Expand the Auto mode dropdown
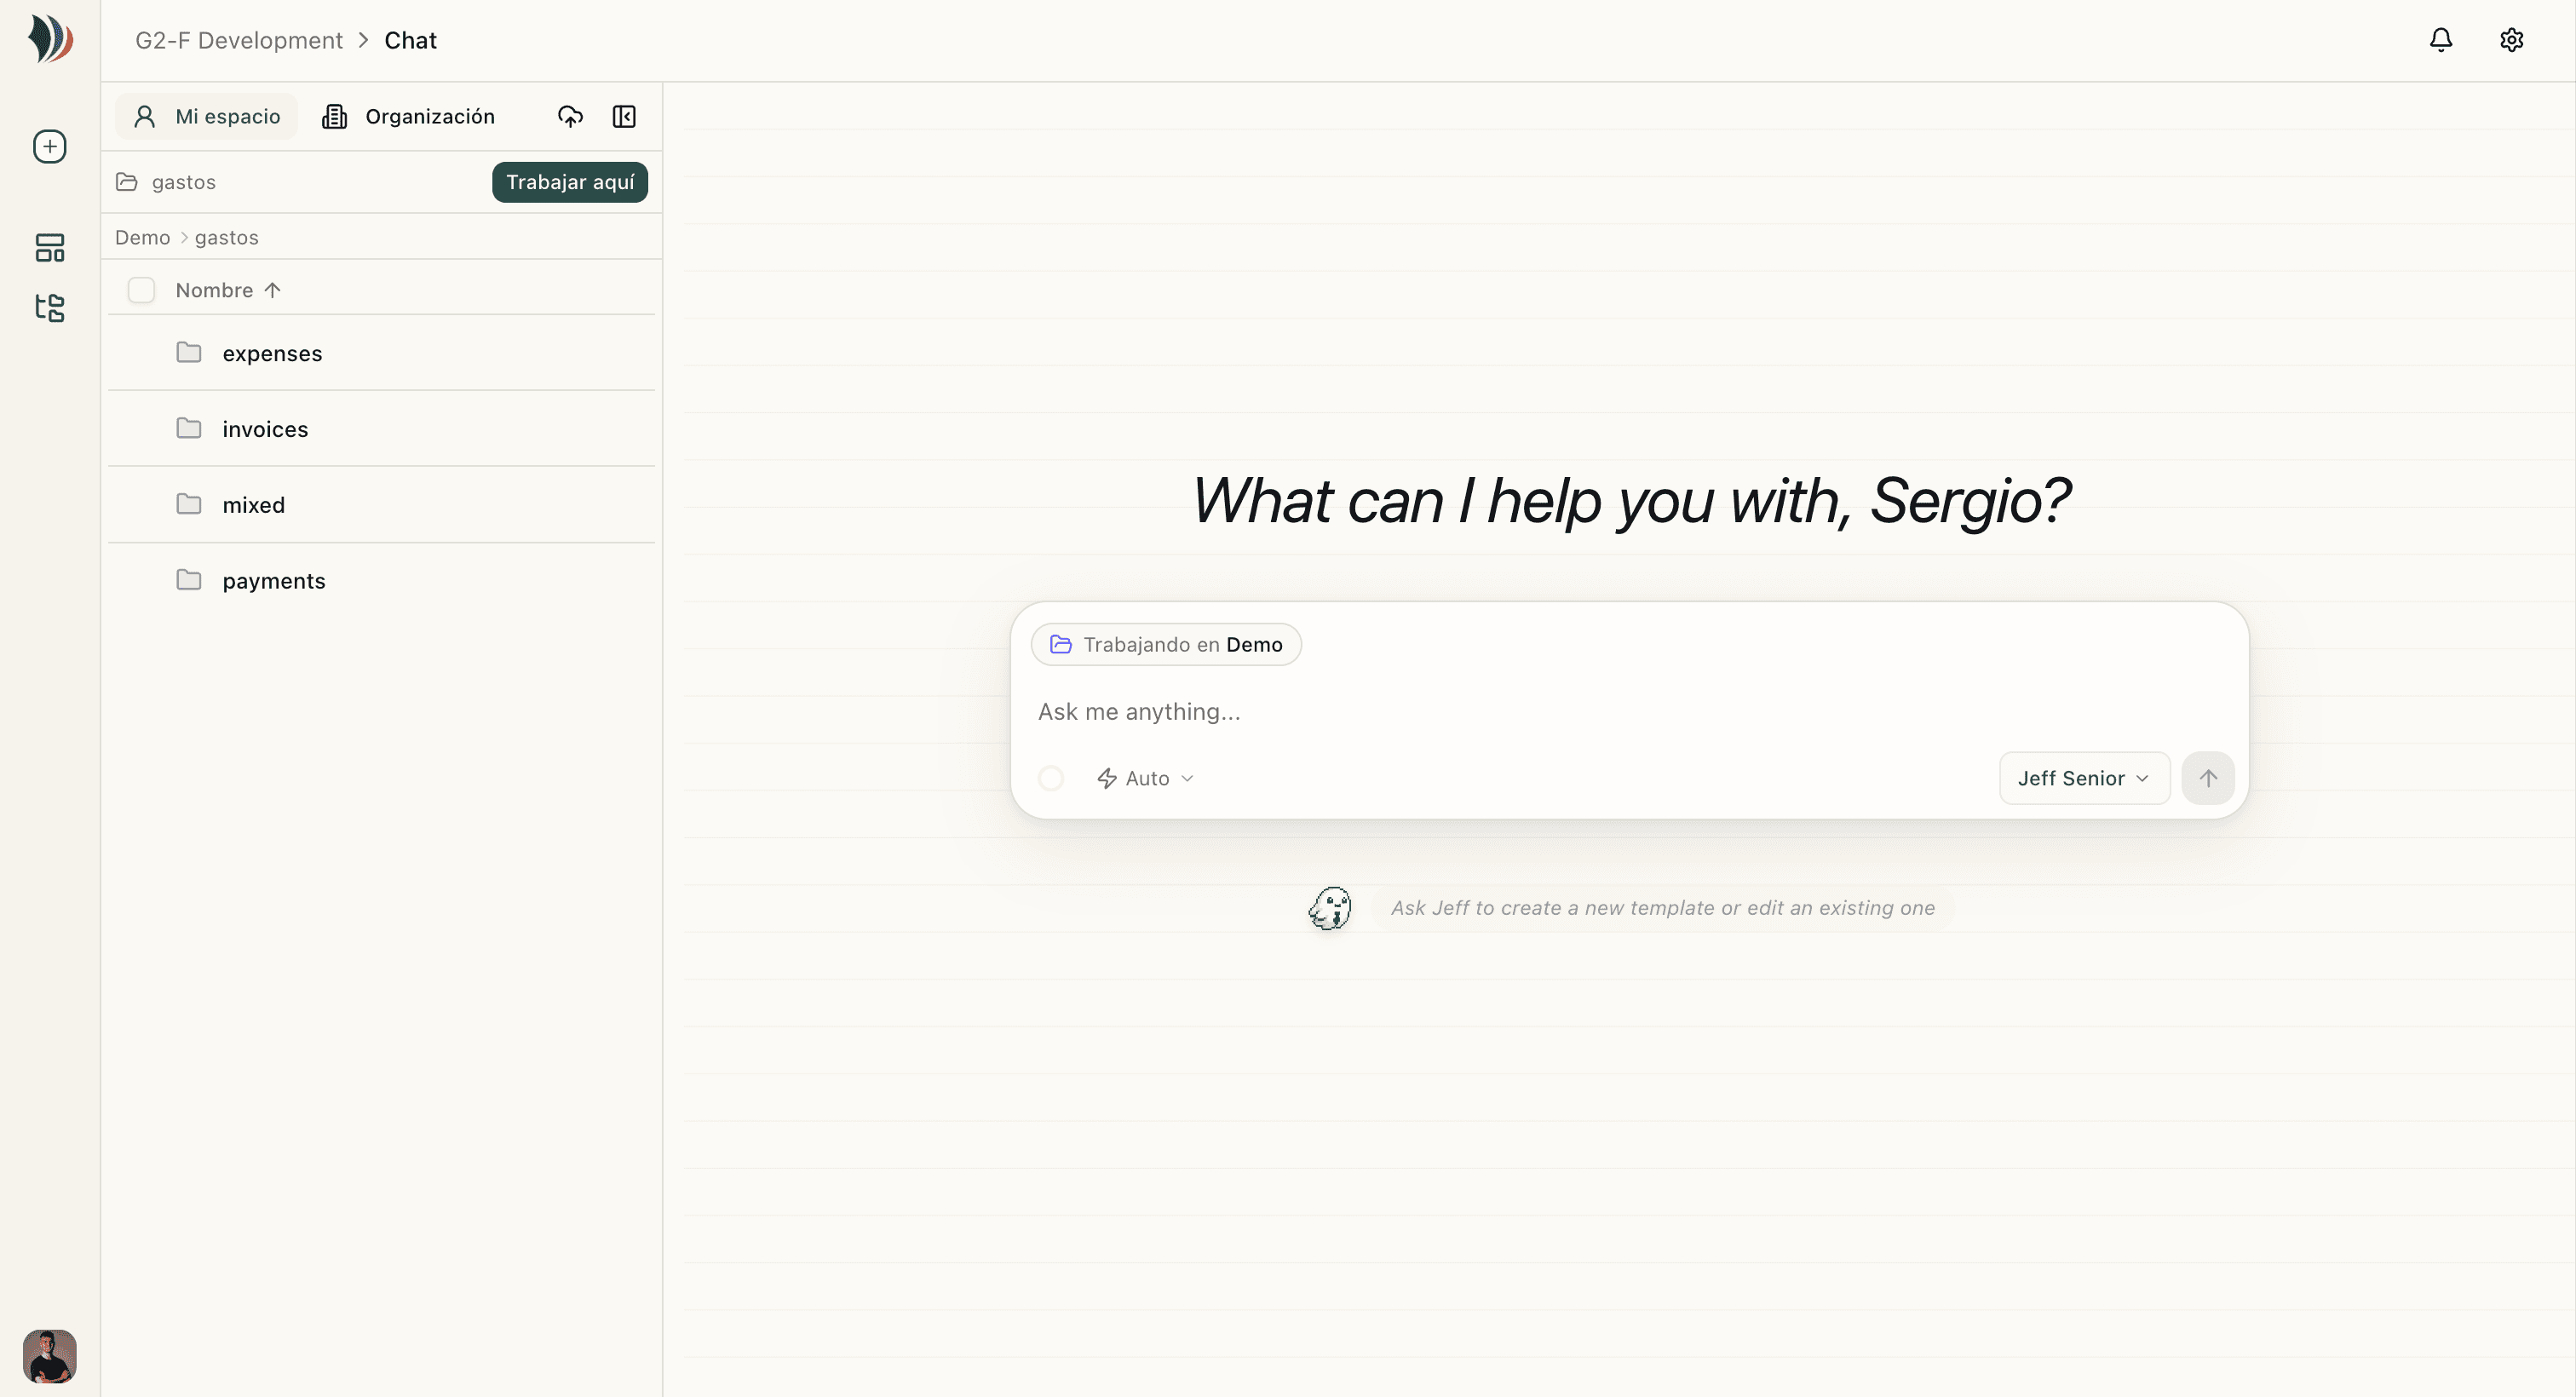Viewport: 2576px width, 1397px height. [x=1146, y=778]
